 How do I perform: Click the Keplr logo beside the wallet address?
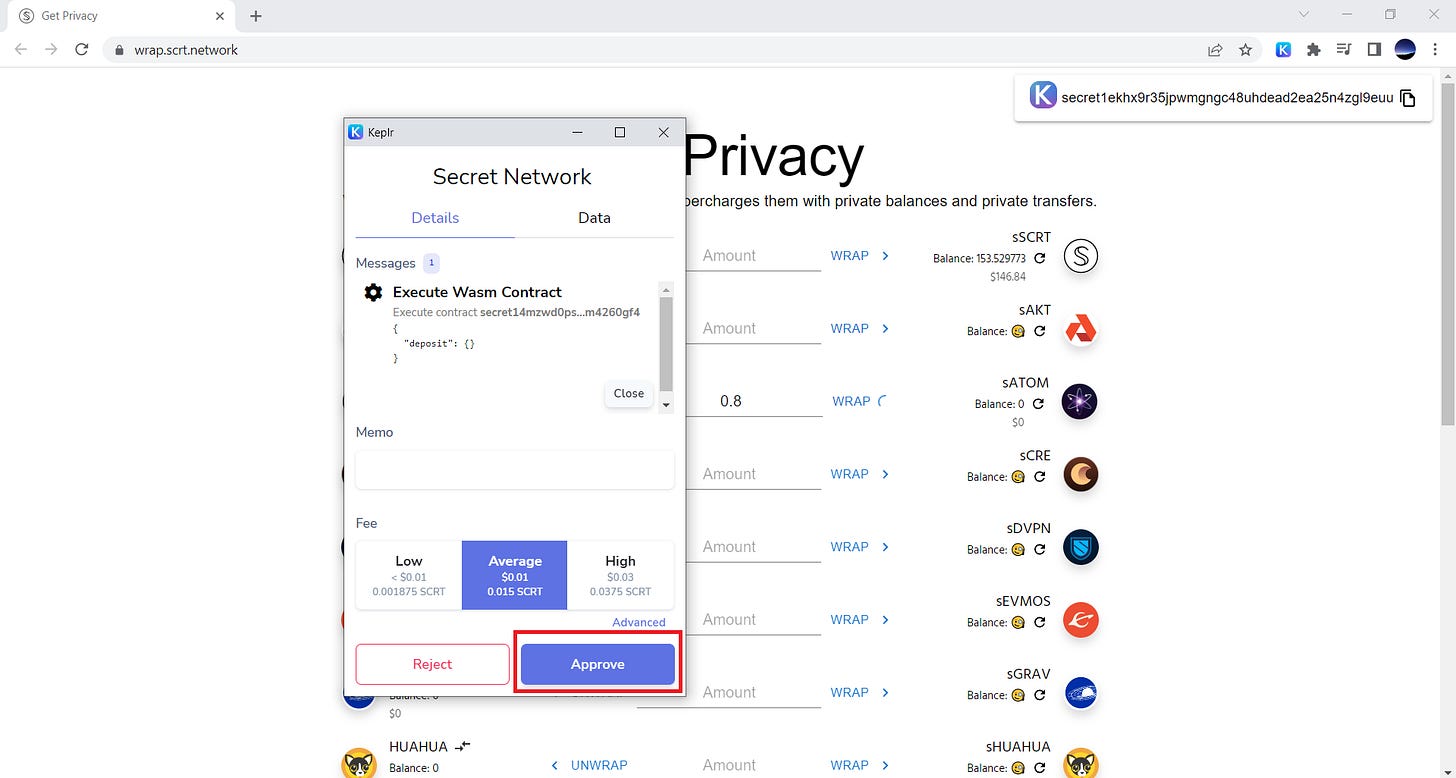coord(1043,96)
